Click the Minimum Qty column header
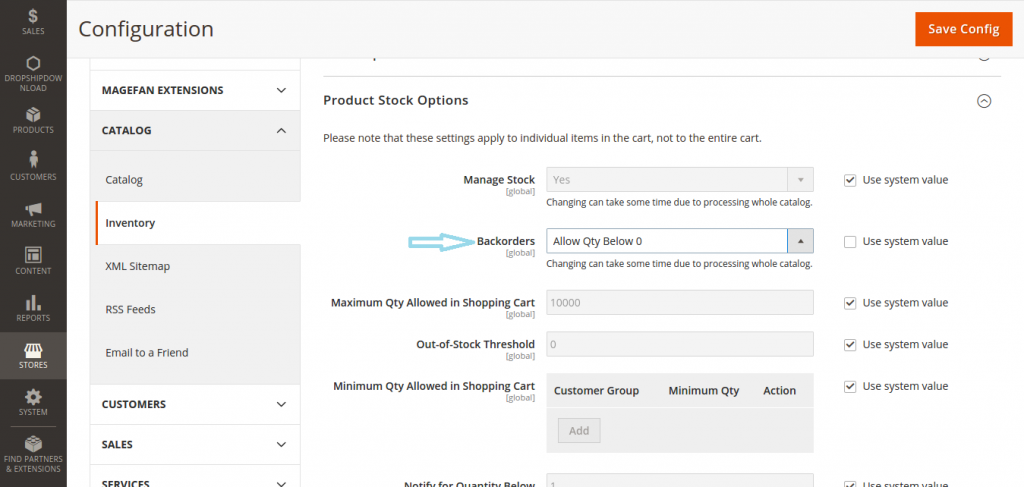 703,391
